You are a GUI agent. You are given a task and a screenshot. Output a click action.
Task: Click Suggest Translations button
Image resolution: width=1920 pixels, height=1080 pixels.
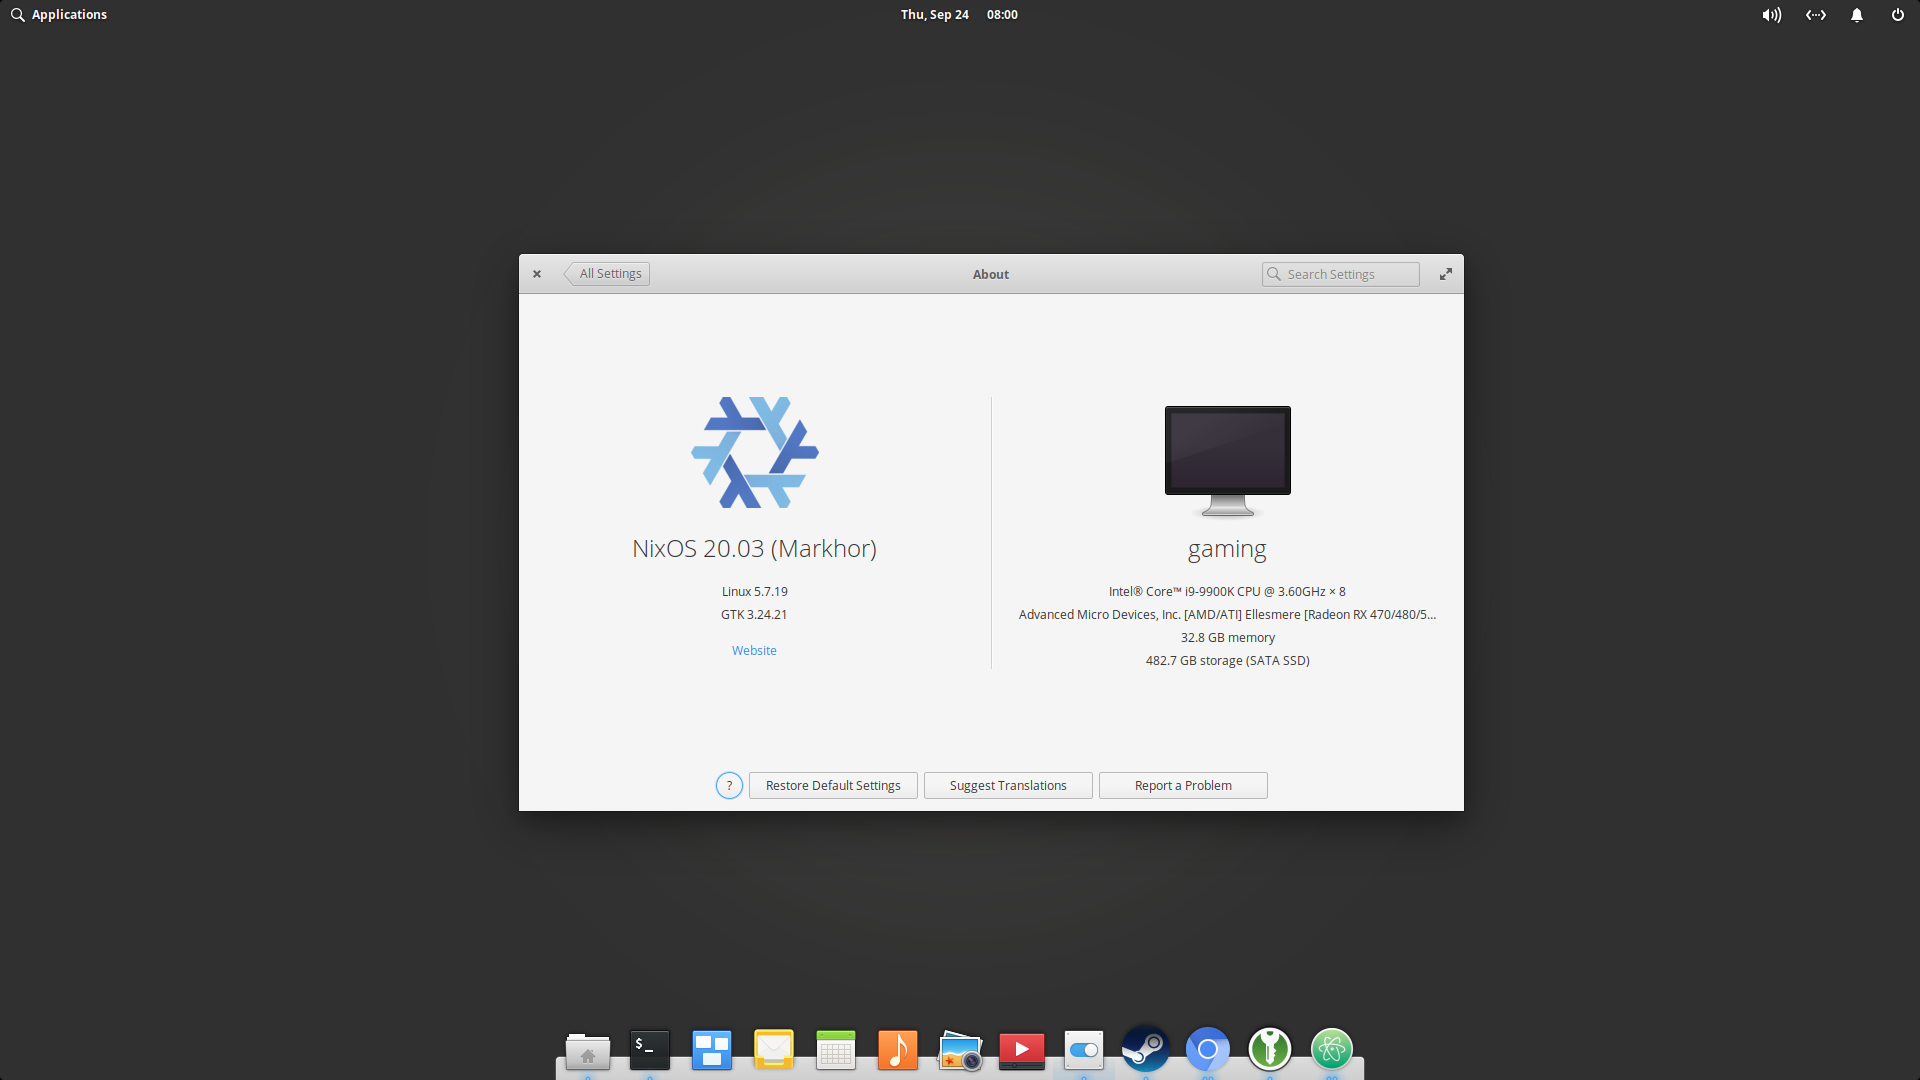tap(1008, 786)
